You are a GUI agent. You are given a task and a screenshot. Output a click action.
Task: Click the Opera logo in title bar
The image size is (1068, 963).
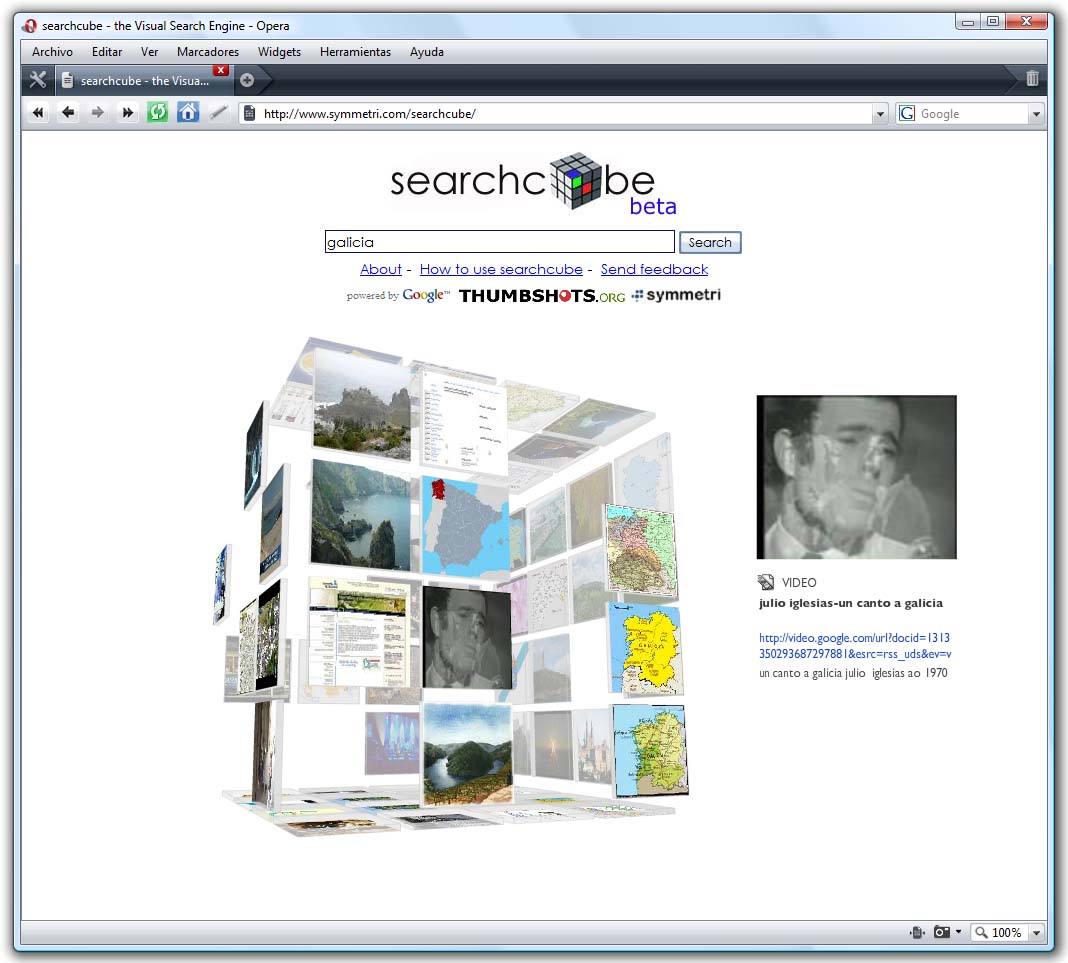click(29, 26)
